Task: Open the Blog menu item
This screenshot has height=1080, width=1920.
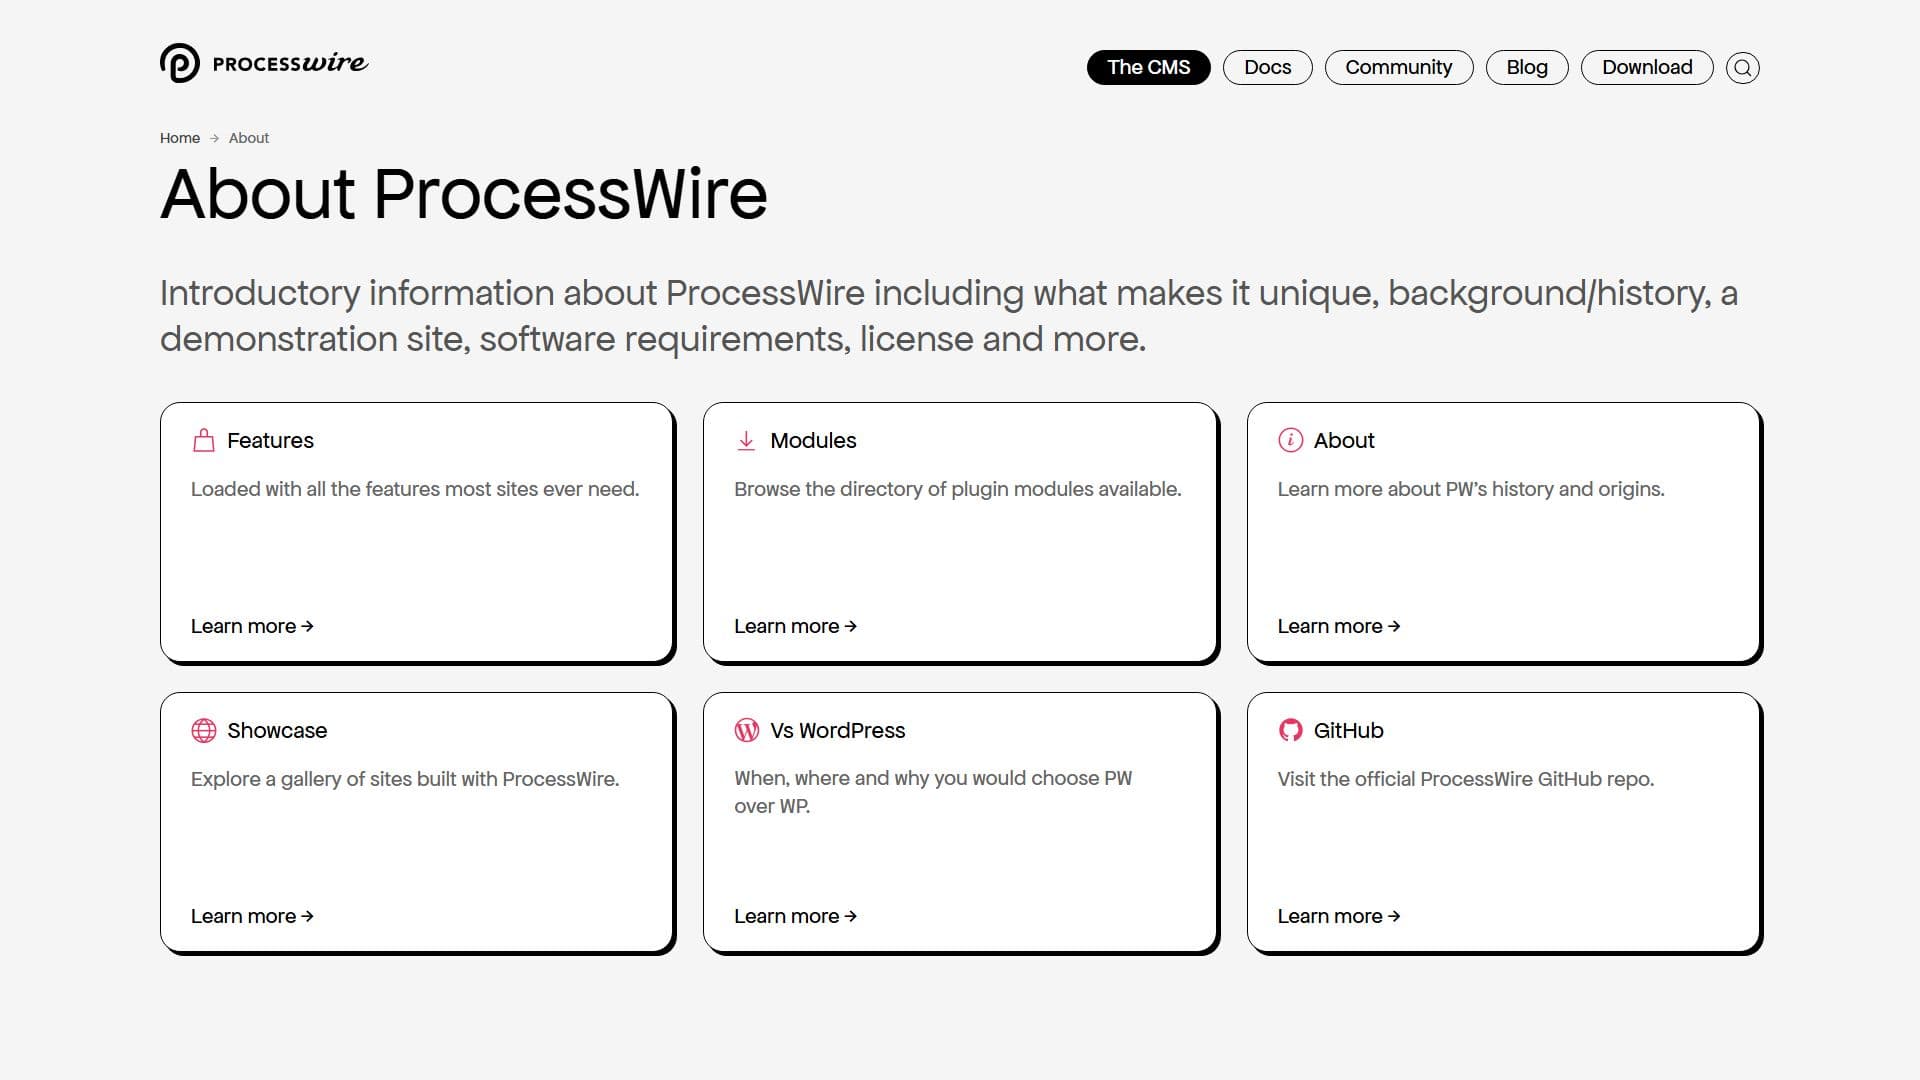Action: click(1526, 67)
